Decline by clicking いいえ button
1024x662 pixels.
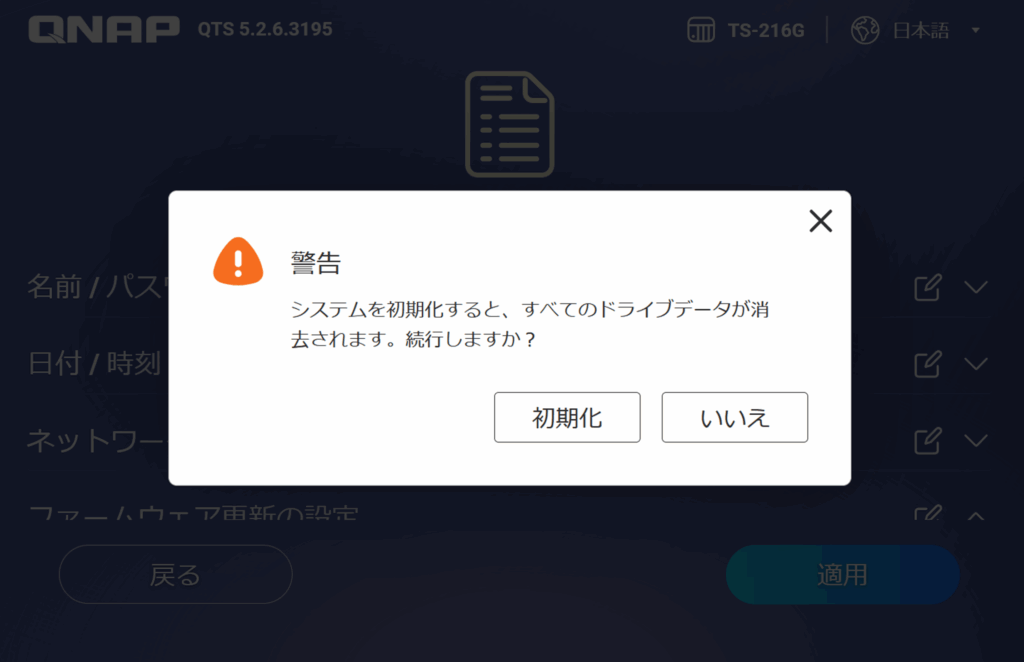click(735, 417)
